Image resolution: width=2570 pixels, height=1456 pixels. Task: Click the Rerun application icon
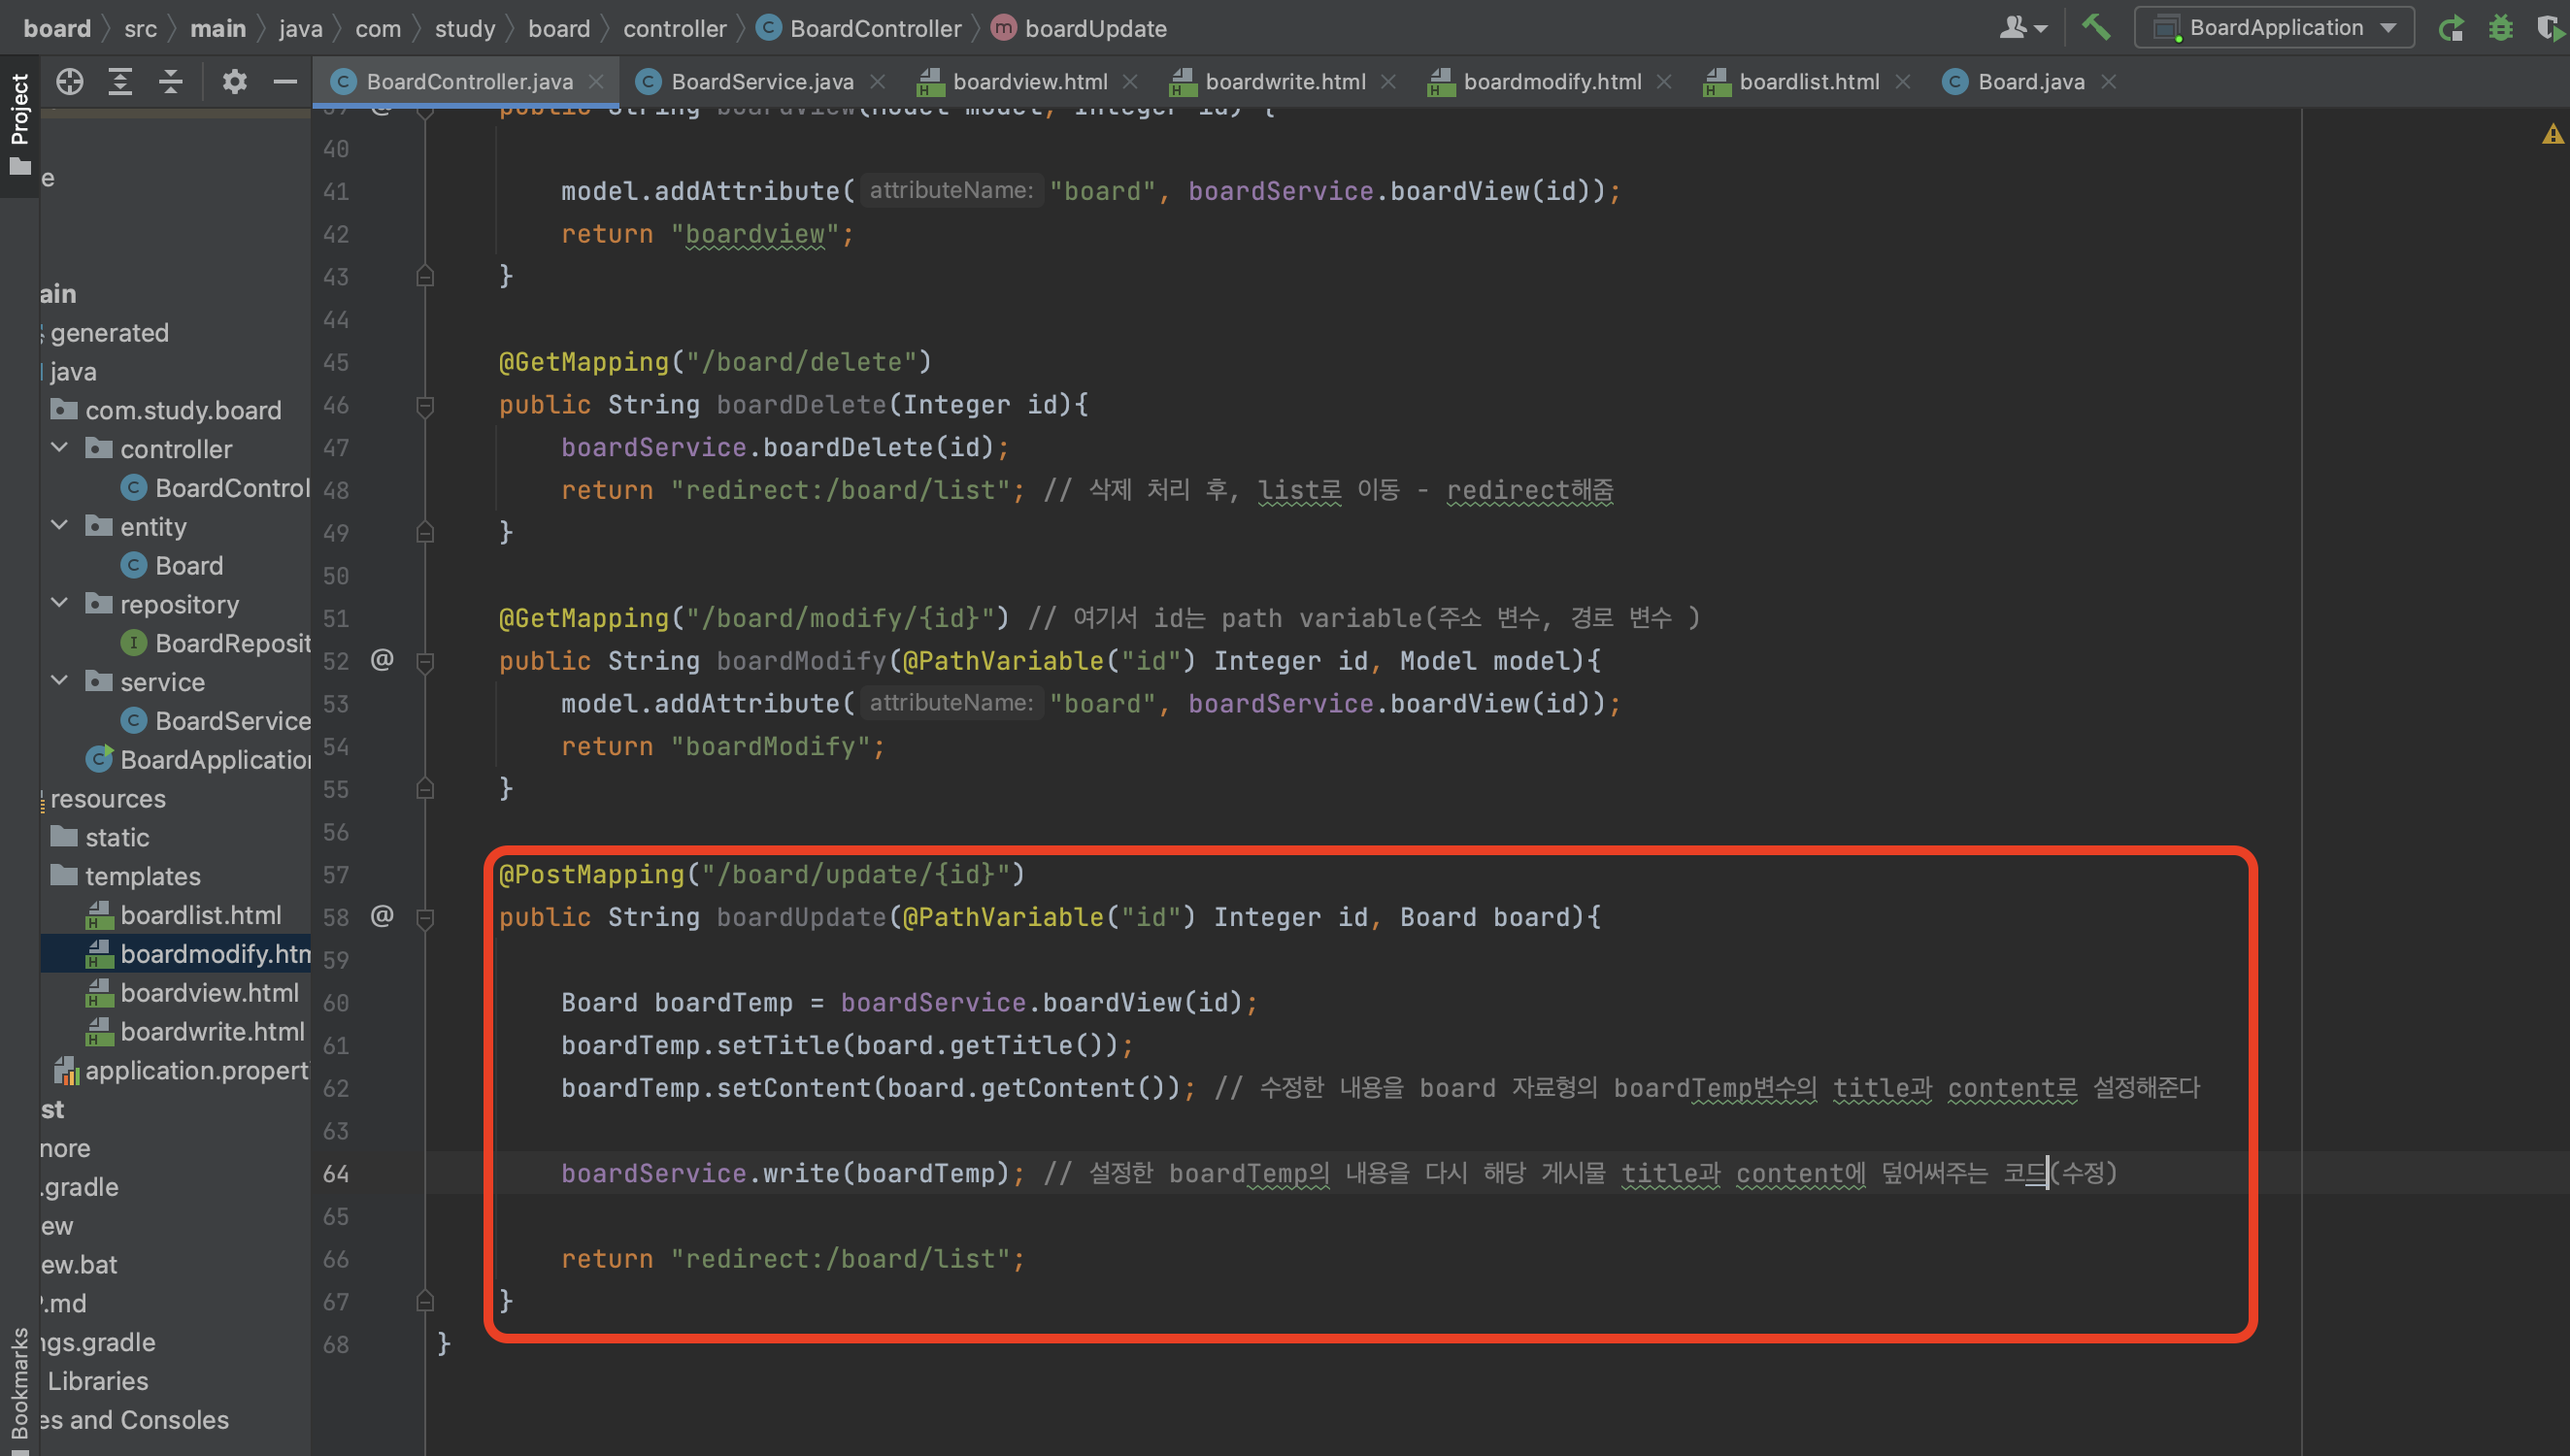point(2450,27)
